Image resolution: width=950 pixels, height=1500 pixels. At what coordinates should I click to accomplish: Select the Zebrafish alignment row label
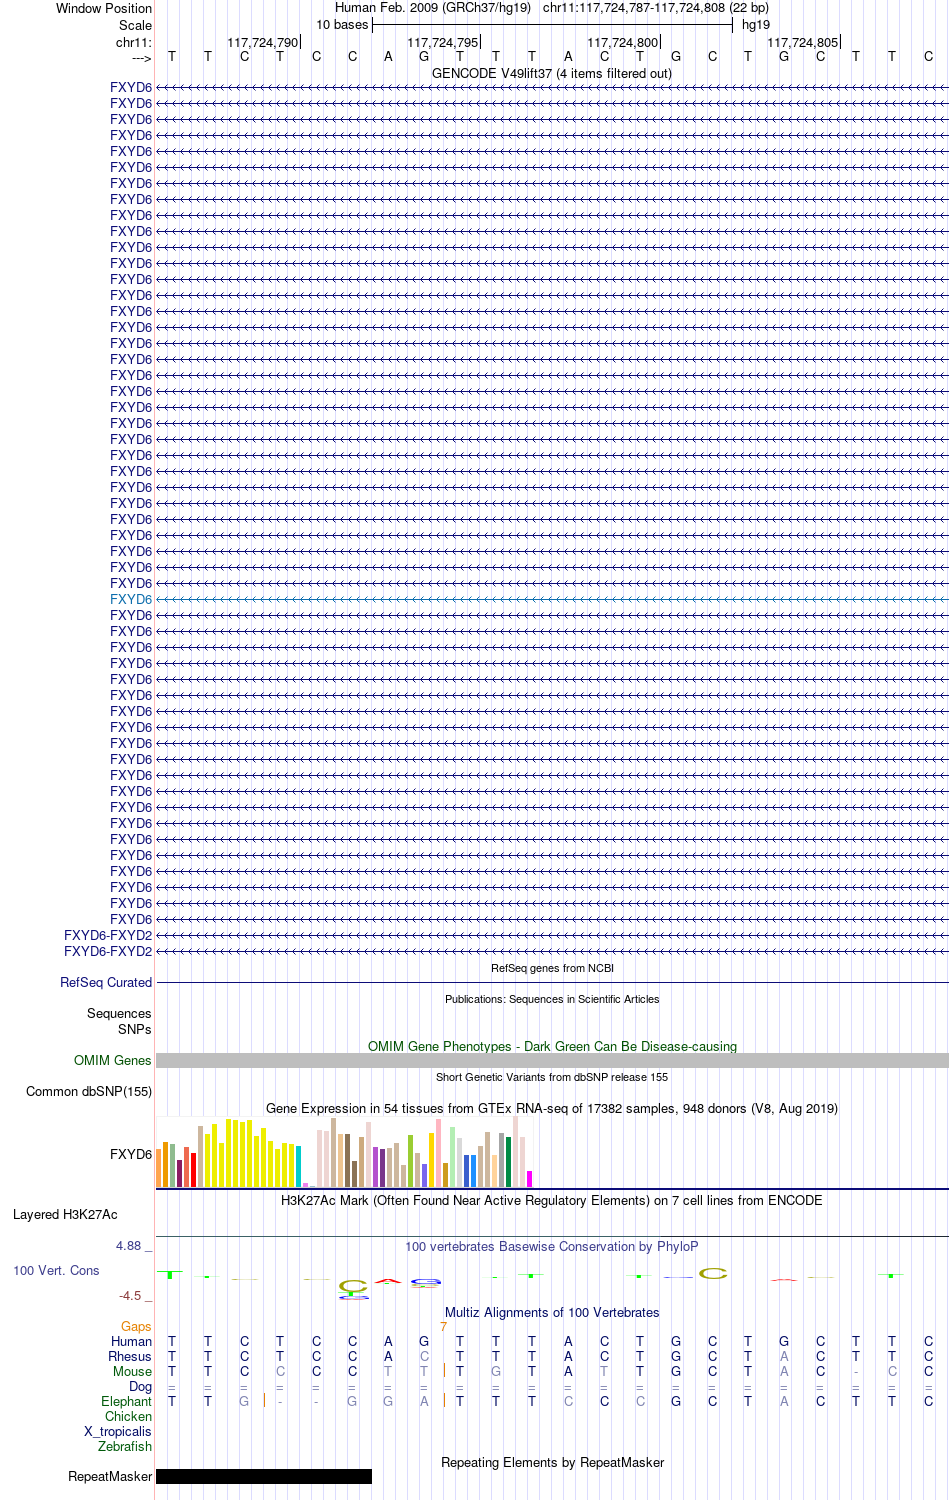[x=125, y=1446]
